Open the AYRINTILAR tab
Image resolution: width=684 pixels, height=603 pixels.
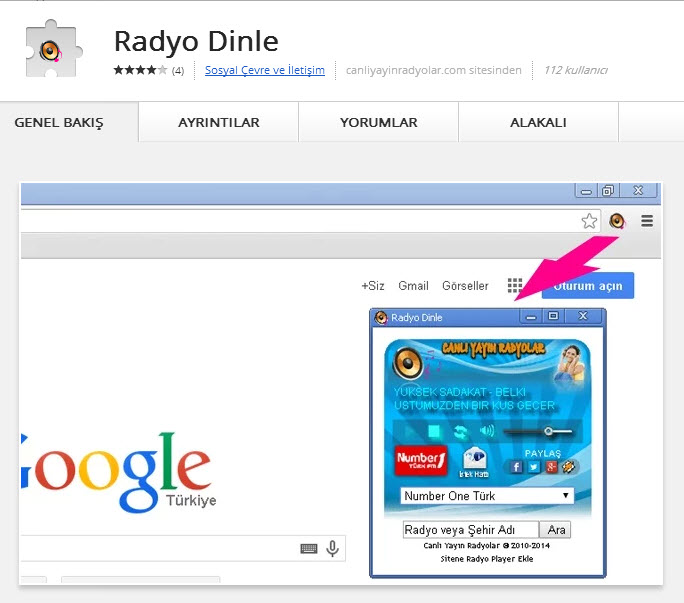(219, 123)
